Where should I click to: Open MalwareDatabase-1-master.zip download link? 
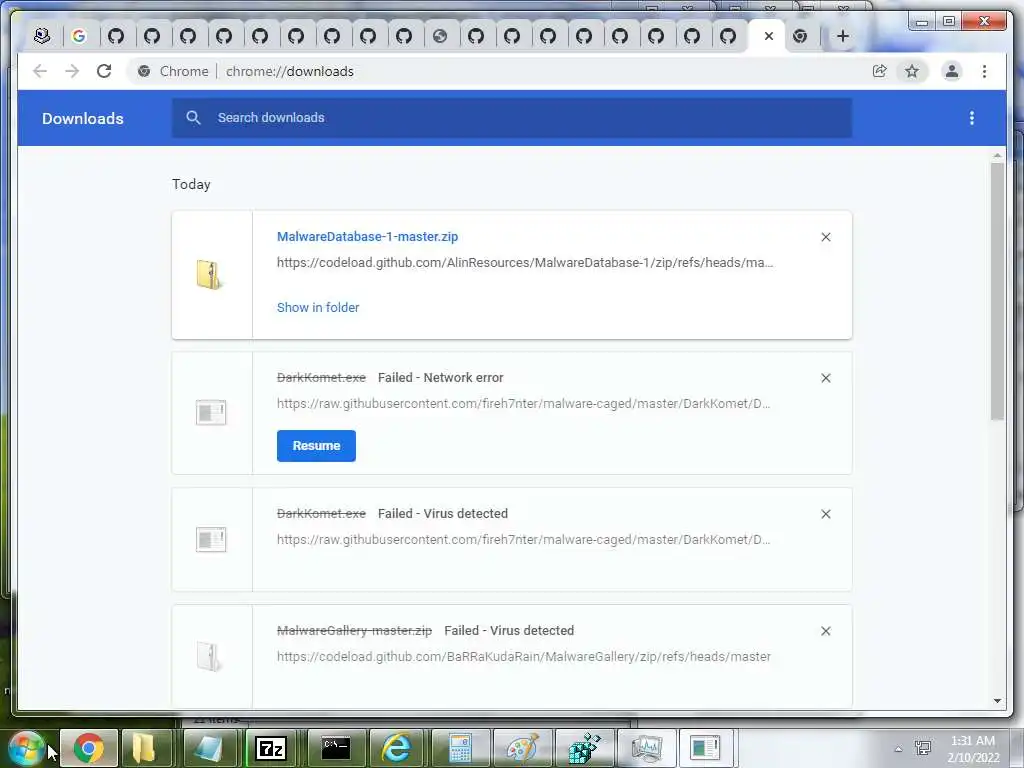click(367, 236)
